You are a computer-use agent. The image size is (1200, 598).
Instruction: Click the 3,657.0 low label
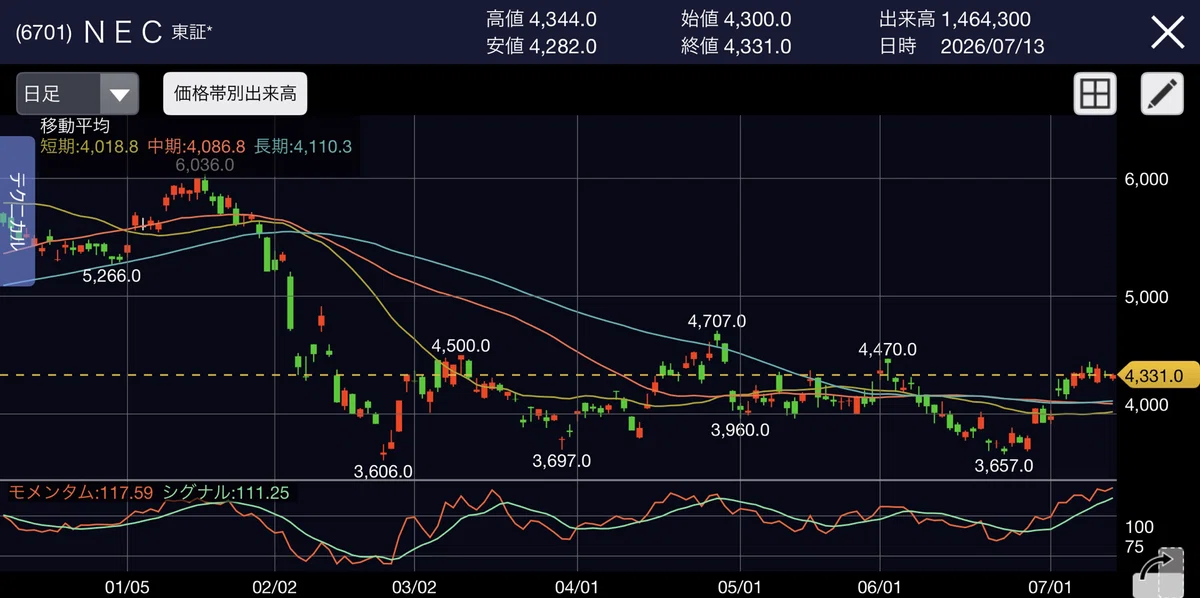pos(1003,466)
